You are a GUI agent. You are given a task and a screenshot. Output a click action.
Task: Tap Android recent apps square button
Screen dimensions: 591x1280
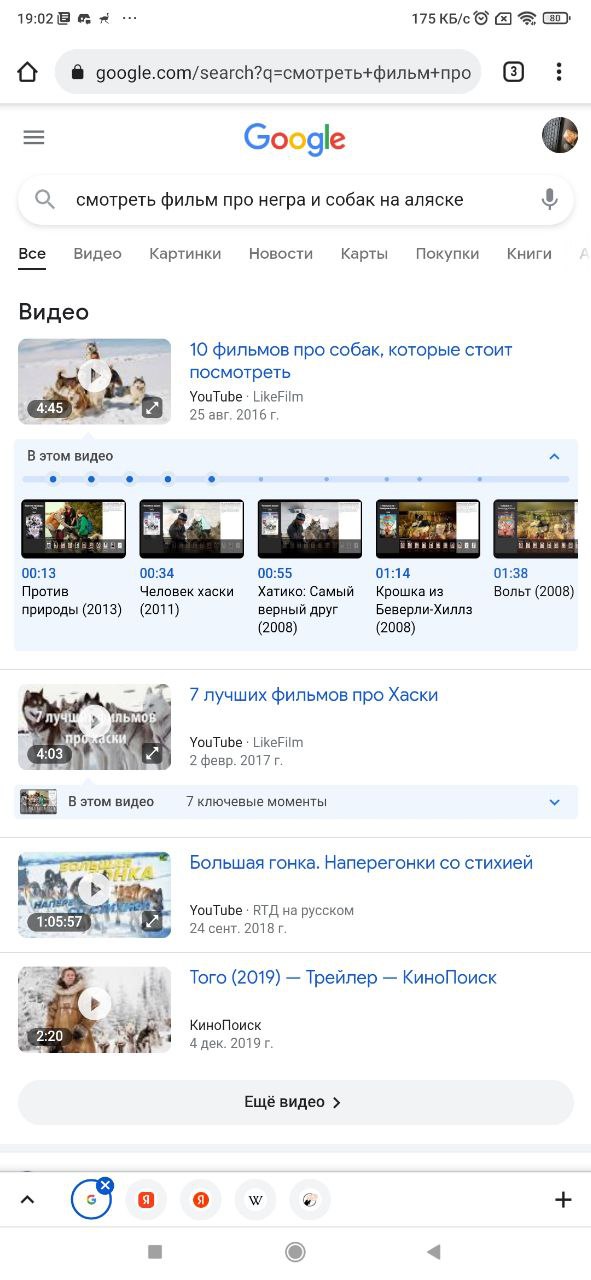[x=155, y=1252]
